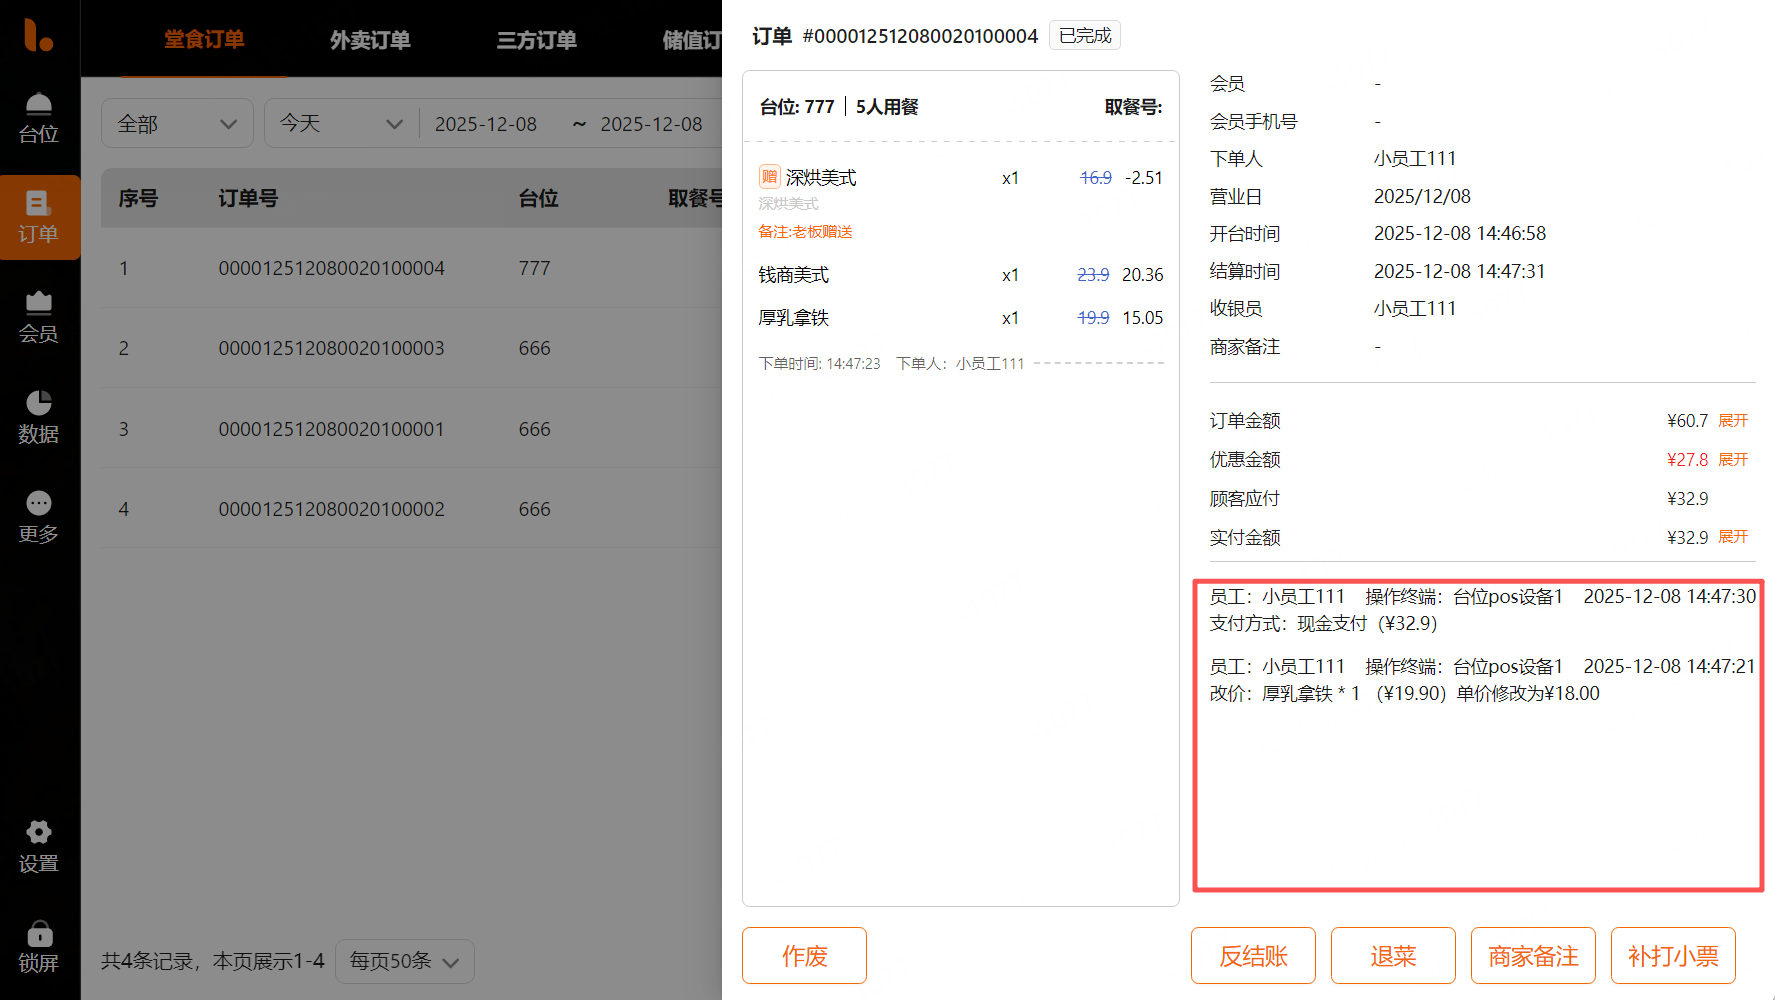The height and width of the screenshot is (1000, 1775).
Task: Expand the 优惠金额 breakdown
Action: [1733, 460]
